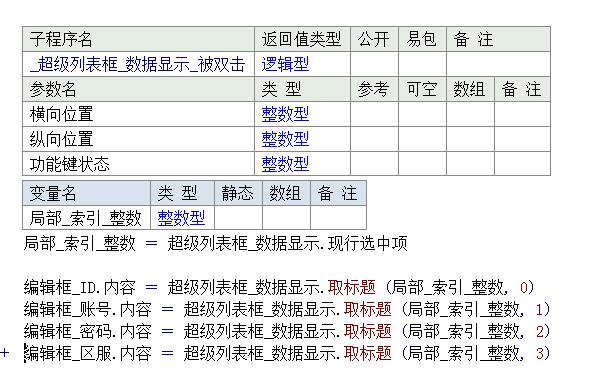Click 数组 header in the parameter table
Image resolution: width=616 pixels, height=386 pixels.
click(470, 89)
